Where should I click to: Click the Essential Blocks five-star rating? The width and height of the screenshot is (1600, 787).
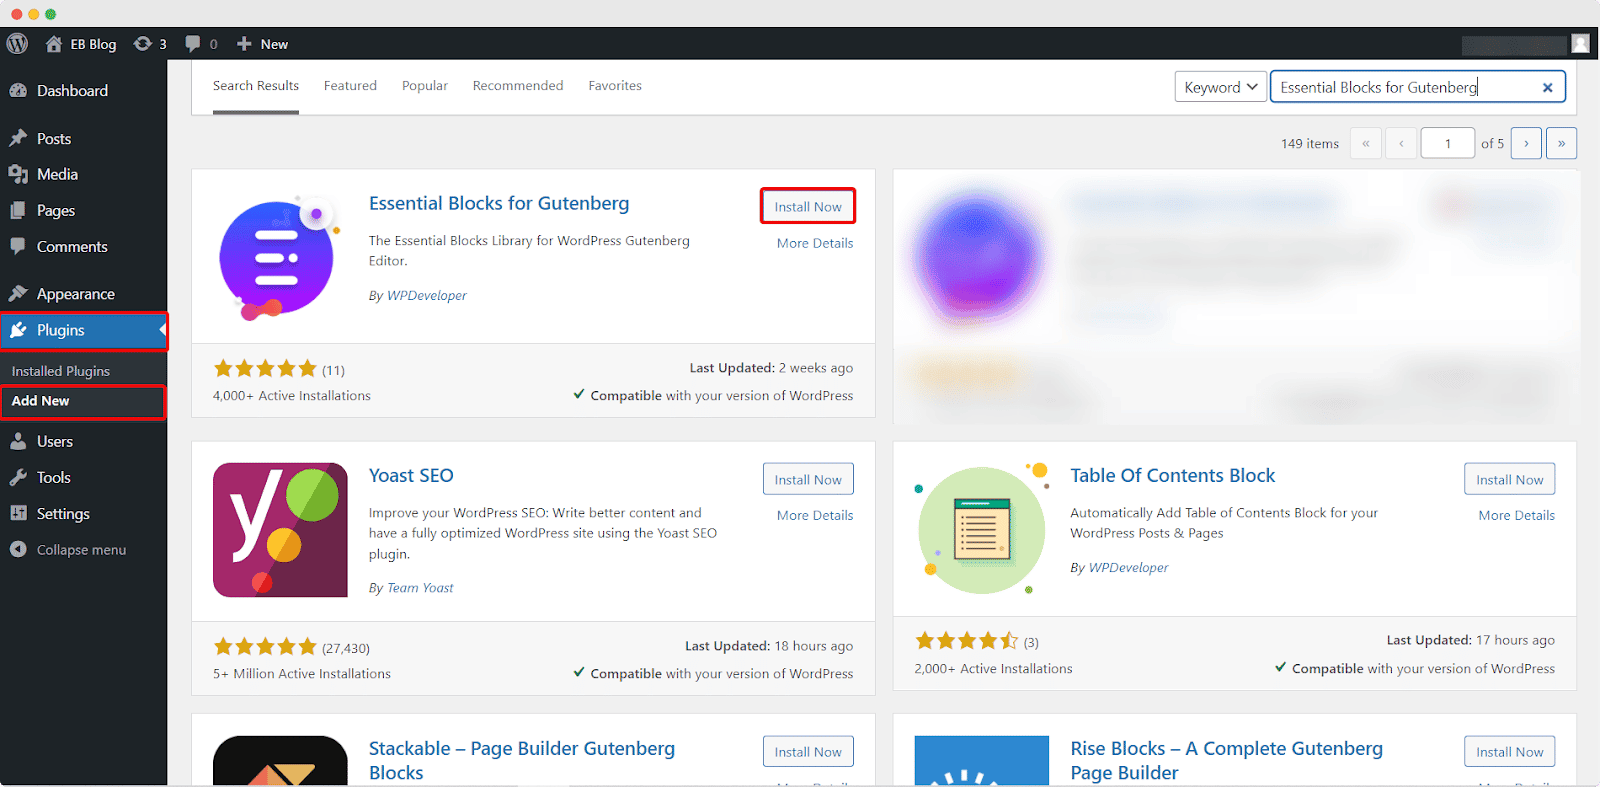(x=265, y=369)
